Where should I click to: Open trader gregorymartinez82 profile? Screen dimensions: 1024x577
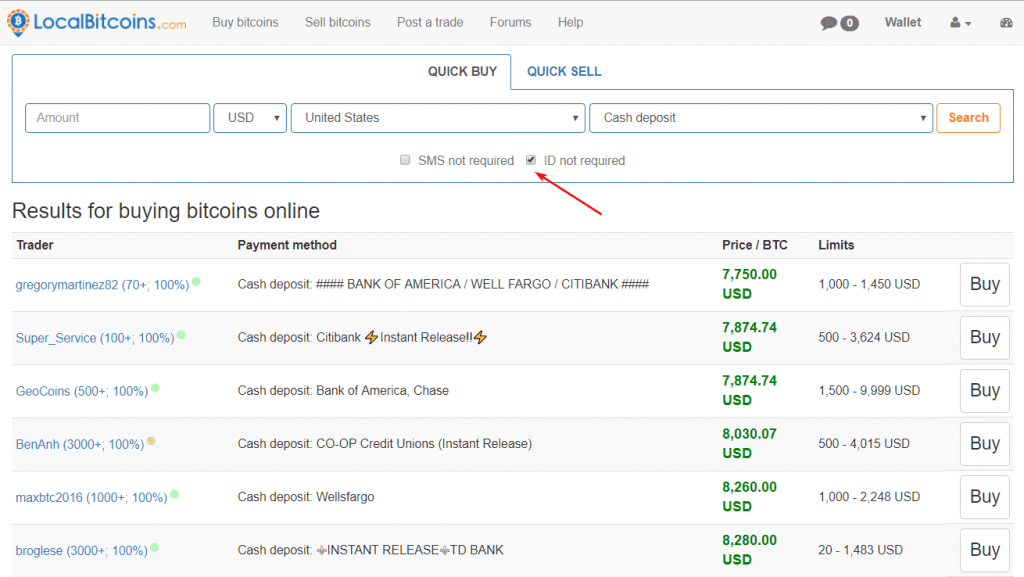[x=103, y=285]
